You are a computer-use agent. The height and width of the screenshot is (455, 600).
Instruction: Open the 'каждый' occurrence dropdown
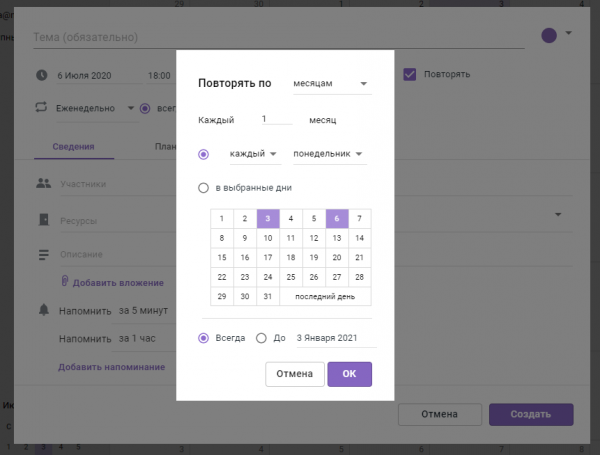point(252,154)
